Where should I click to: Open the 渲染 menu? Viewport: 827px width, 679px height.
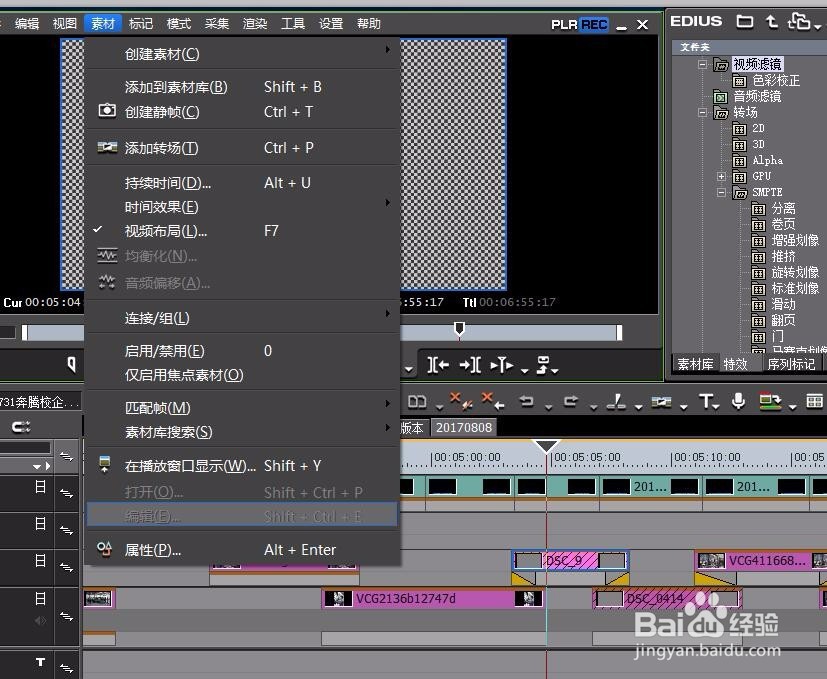[x=255, y=24]
